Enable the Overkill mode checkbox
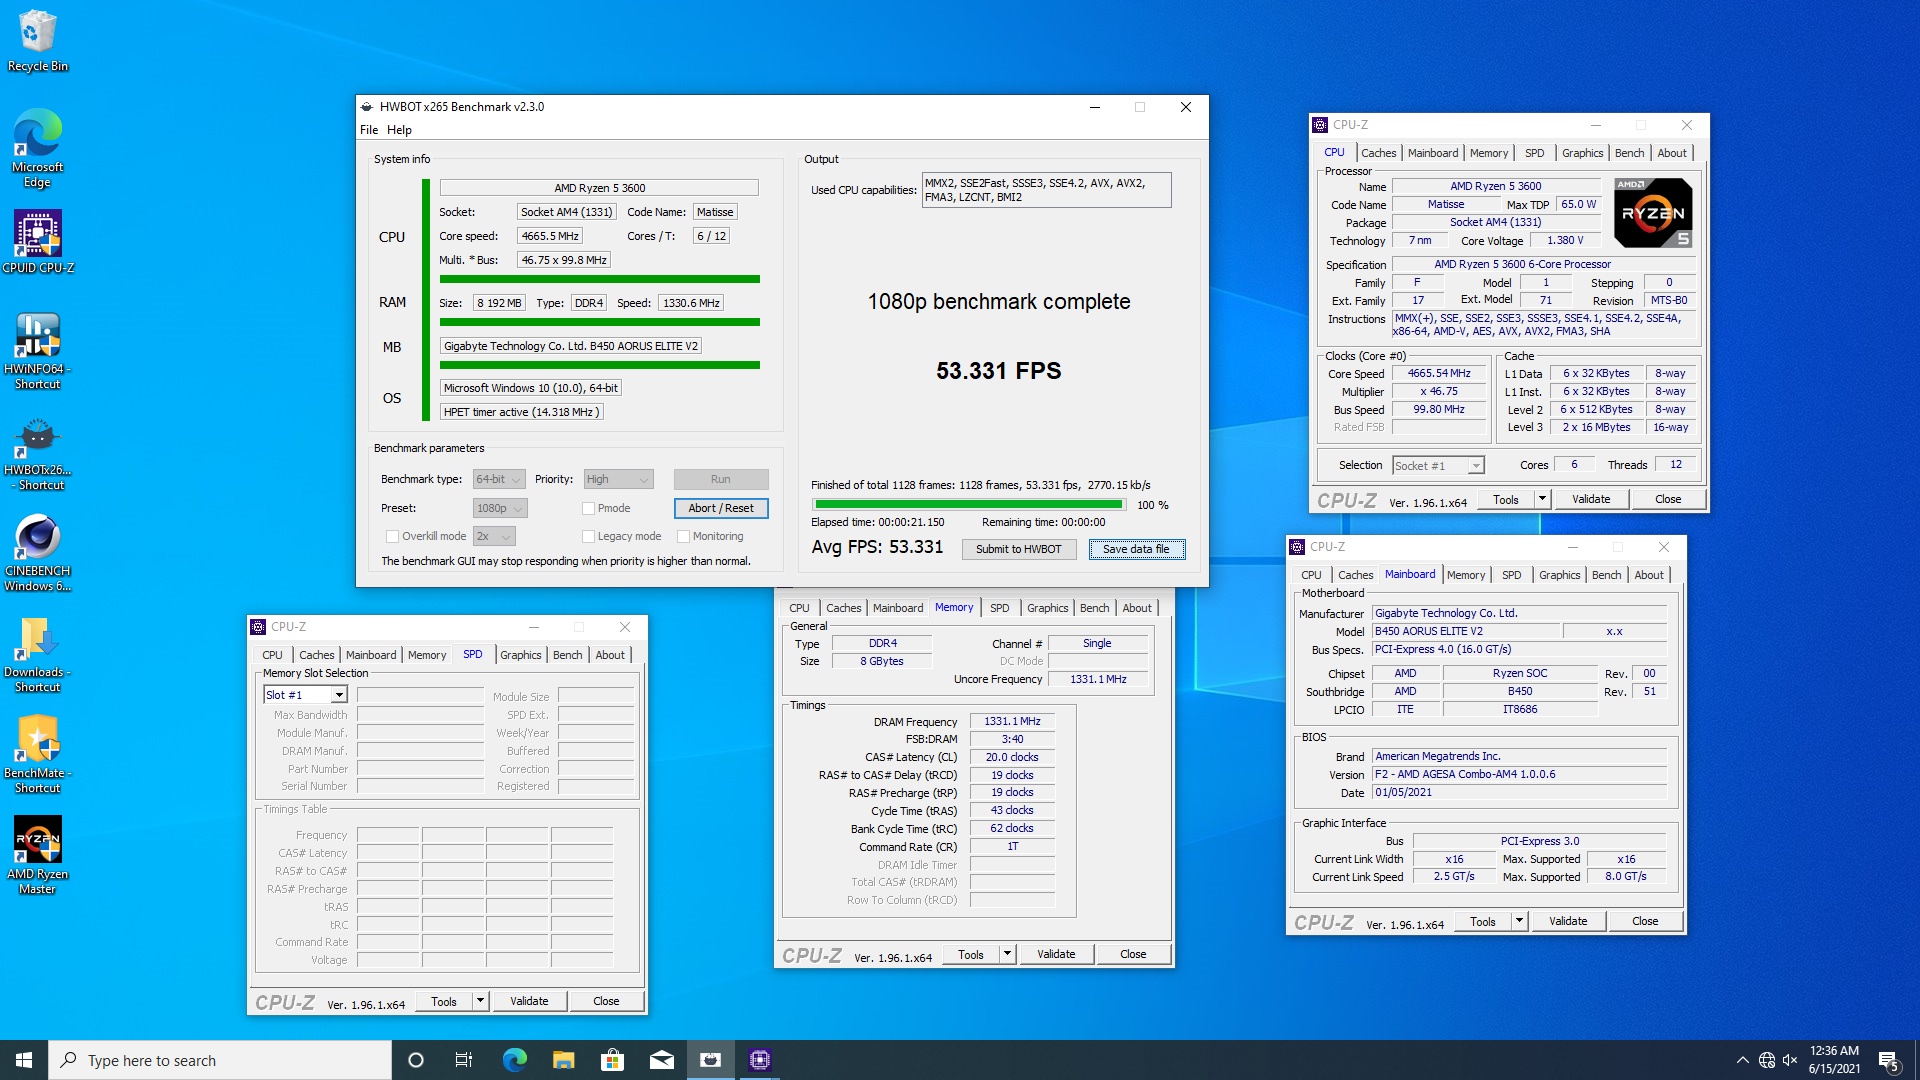 (393, 536)
